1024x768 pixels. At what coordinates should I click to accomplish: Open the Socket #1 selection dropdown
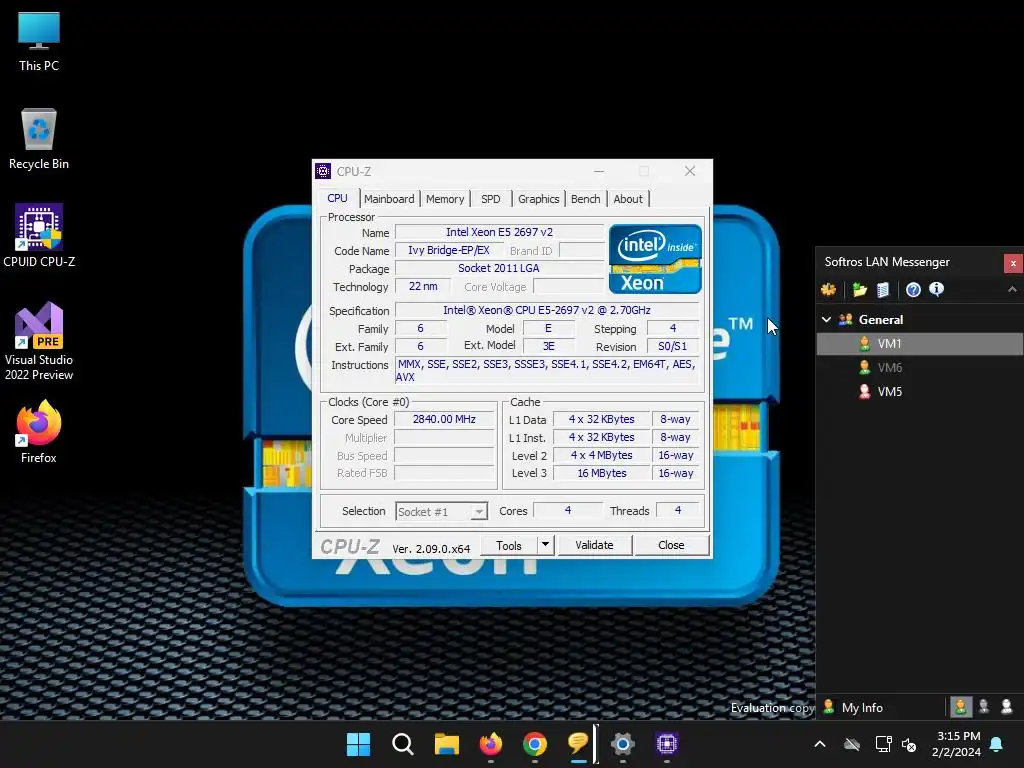pos(441,511)
